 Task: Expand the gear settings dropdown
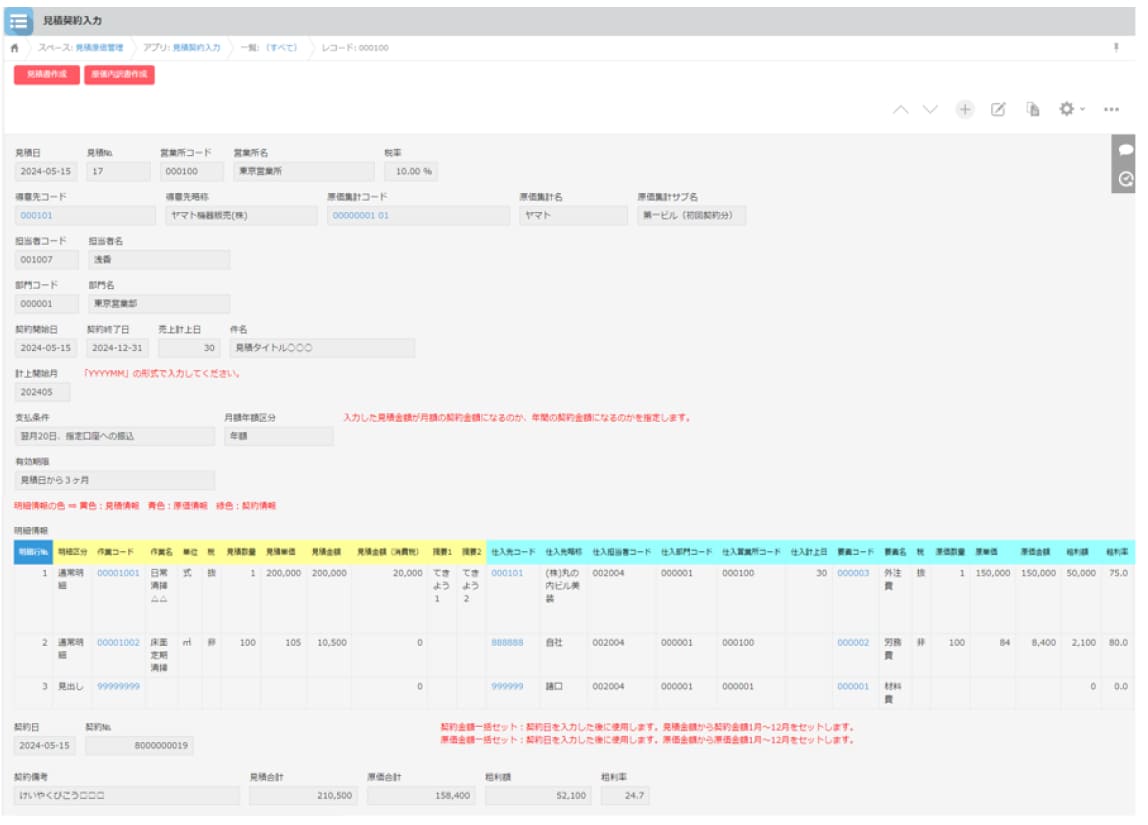tap(1071, 109)
